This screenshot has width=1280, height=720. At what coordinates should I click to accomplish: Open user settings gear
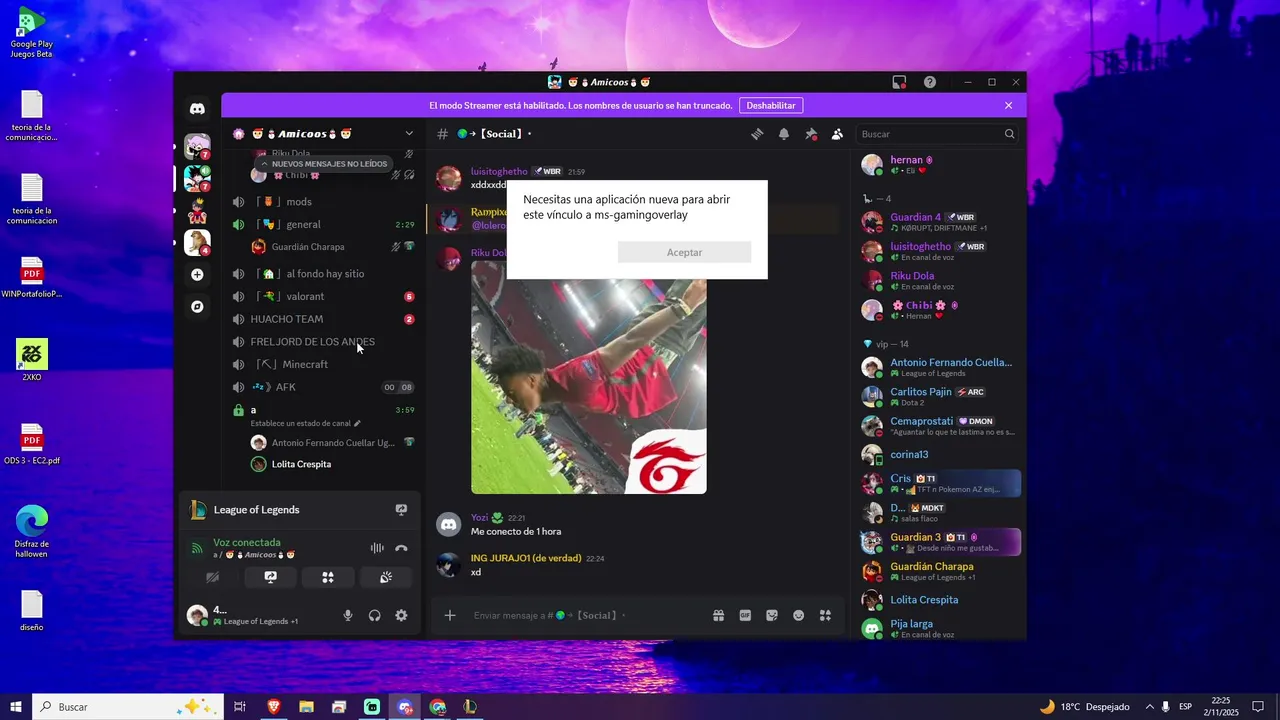401,616
